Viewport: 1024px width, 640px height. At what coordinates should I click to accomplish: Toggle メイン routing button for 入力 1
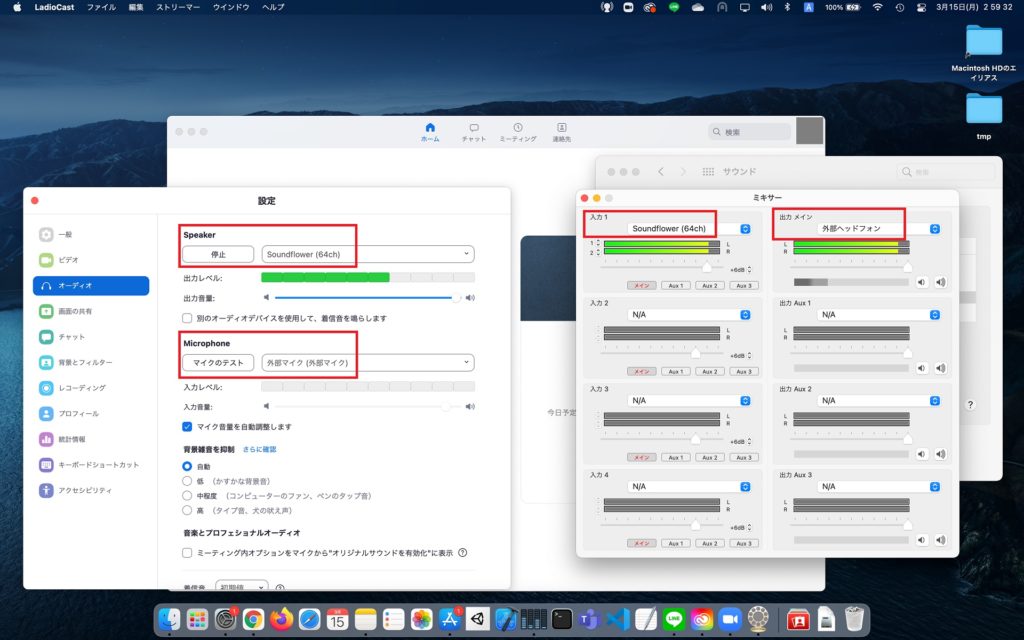point(642,285)
